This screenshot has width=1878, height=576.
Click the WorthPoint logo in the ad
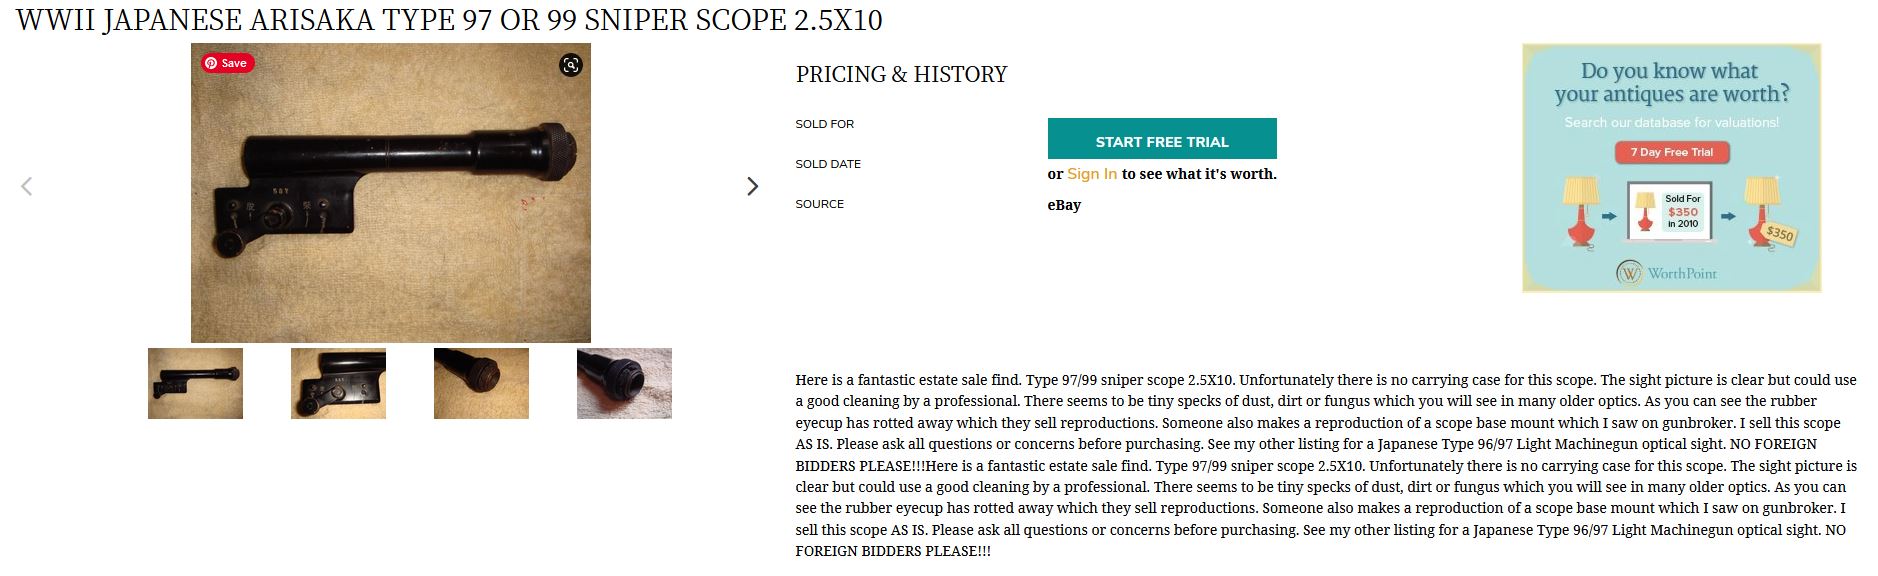click(x=1667, y=272)
